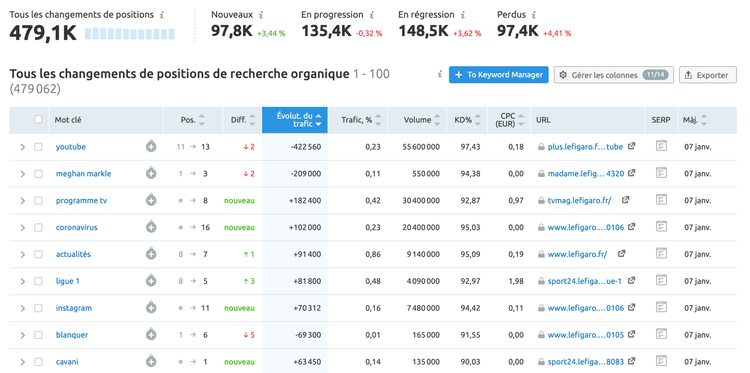750x373 pixels.
Task: Sort table by CPC (EUR) column
Action: pos(508,120)
